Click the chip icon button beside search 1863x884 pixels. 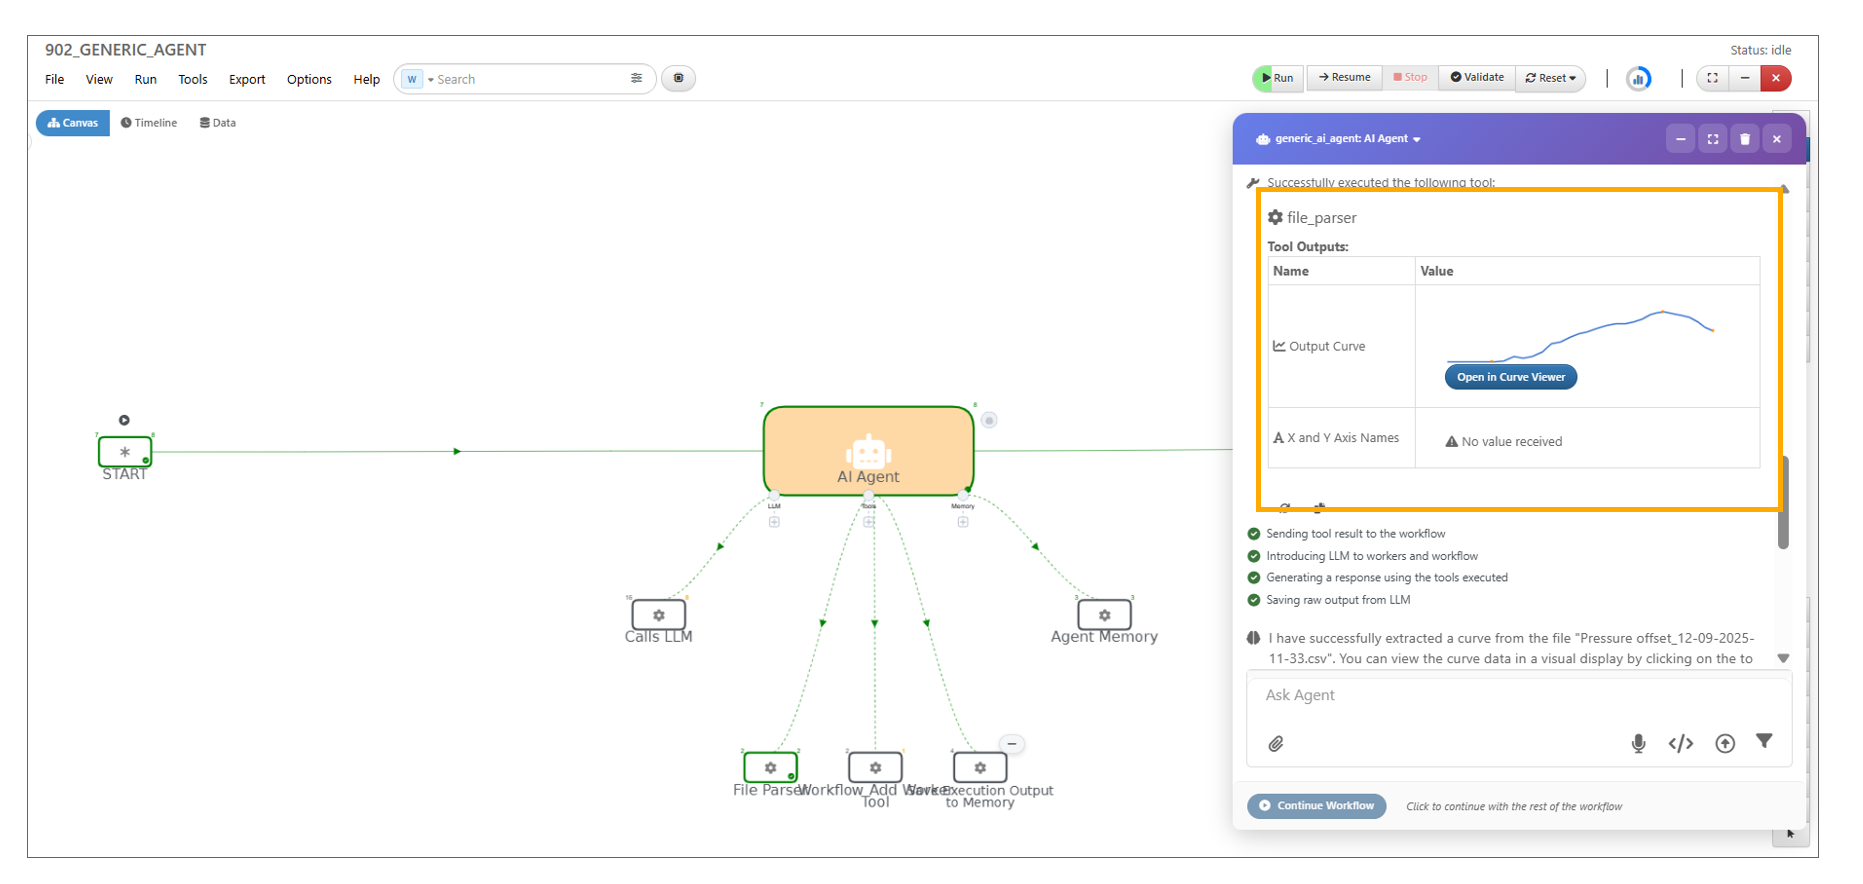click(679, 78)
